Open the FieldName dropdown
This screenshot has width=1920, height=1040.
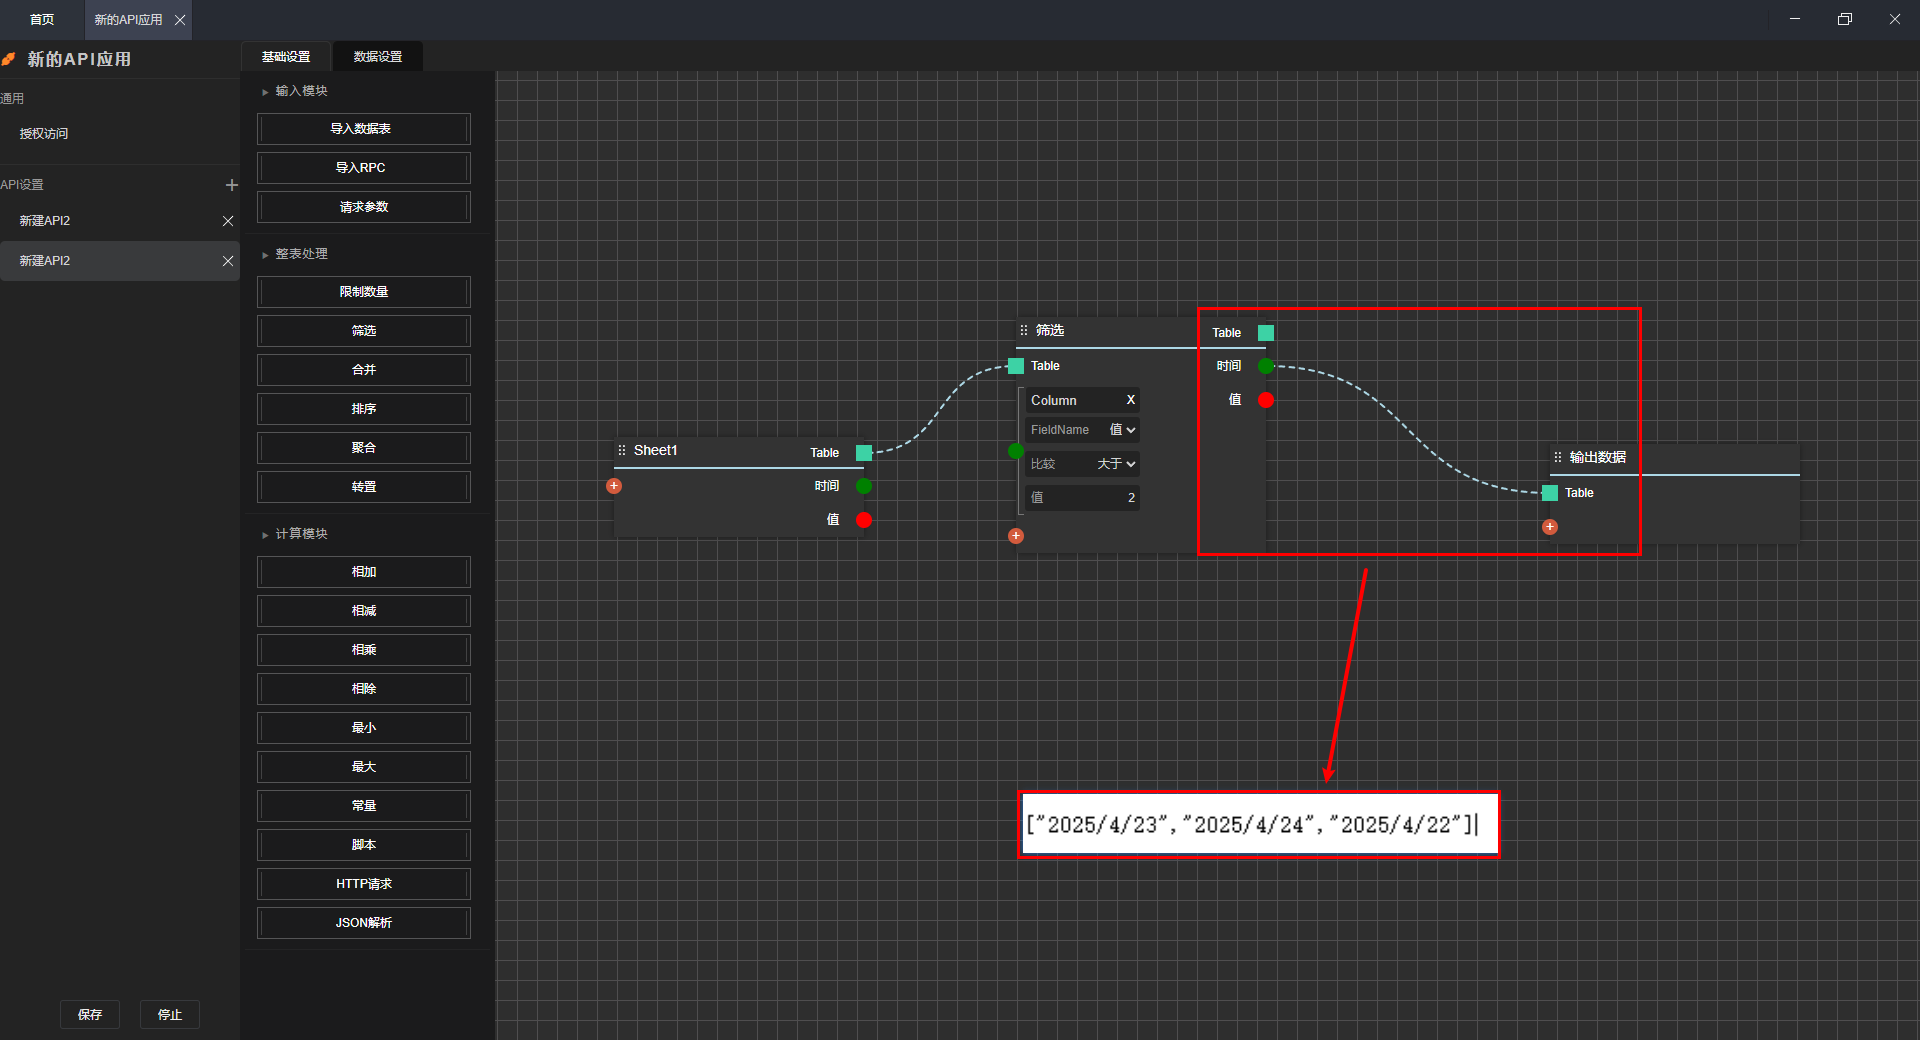pyautogui.click(x=1122, y=430)
